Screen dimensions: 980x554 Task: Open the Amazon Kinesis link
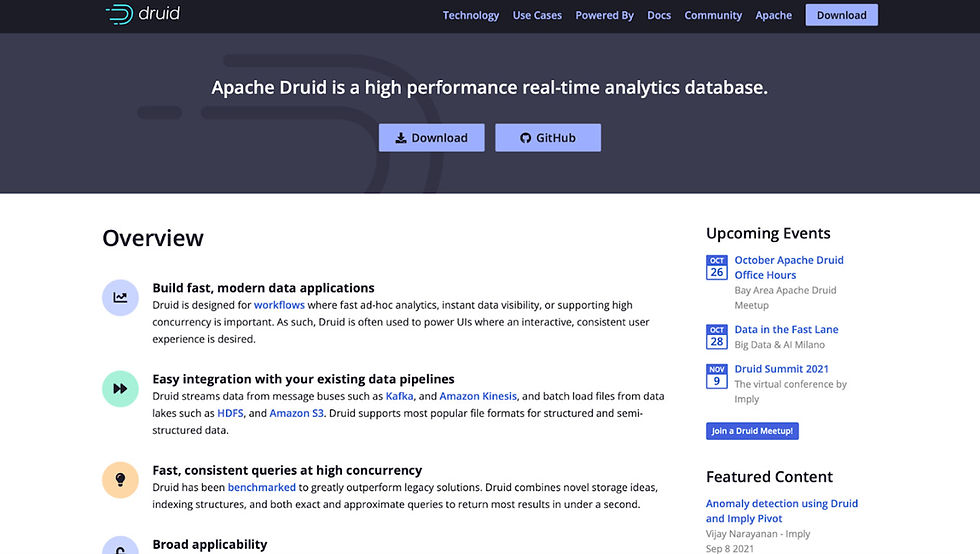(x=478, y=396)
